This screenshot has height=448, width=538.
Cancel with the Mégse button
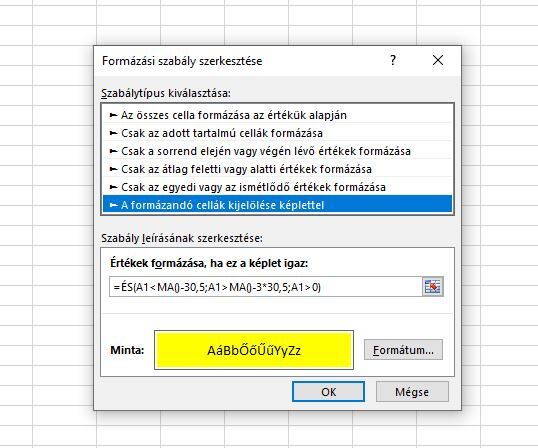pyautogui.click(x=412, y=392)
